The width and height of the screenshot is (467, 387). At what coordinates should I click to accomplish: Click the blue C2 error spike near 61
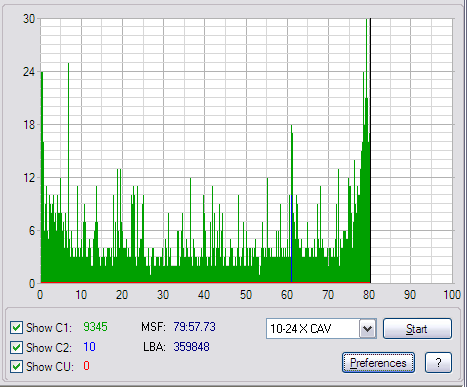pyautogui.click(x=292, y=239)
